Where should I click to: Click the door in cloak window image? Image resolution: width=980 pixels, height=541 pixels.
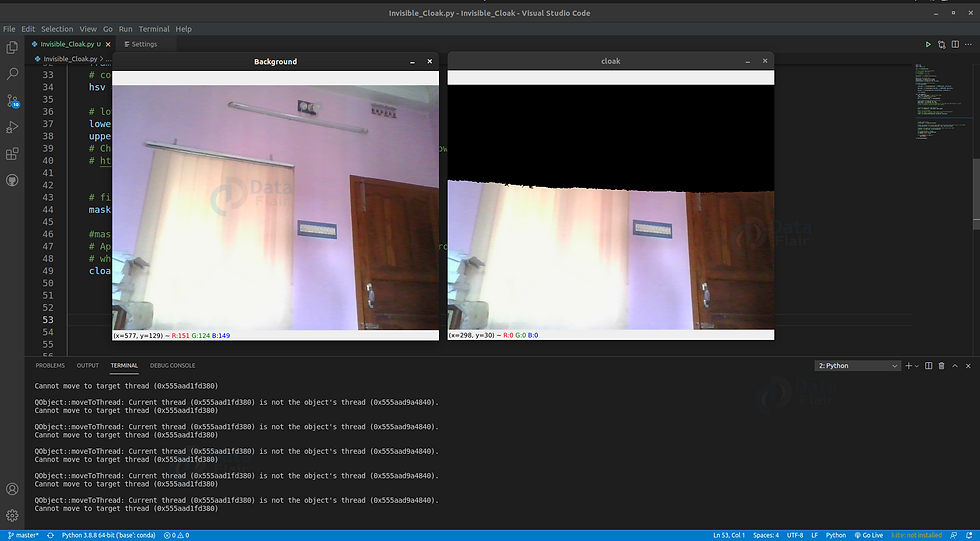pyautogui.click(x=731, y=261)
